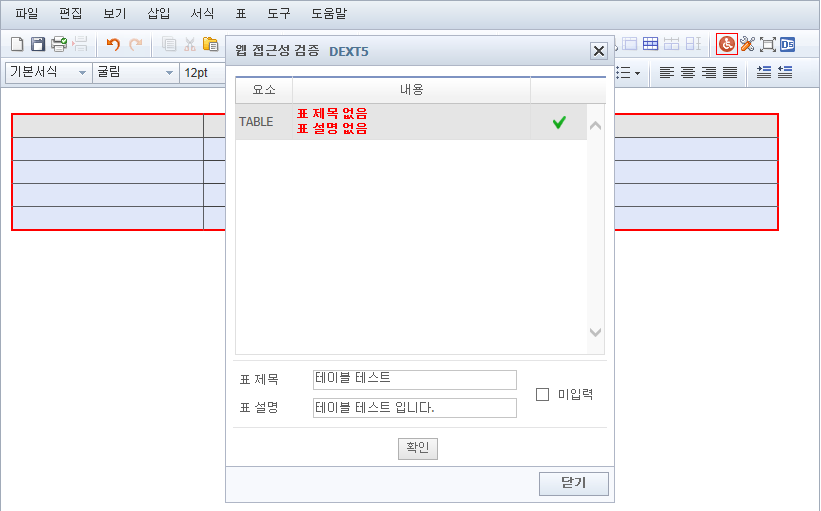821x511 pixels.
Task: Click the 확인 button
Action: pos(418,449)
